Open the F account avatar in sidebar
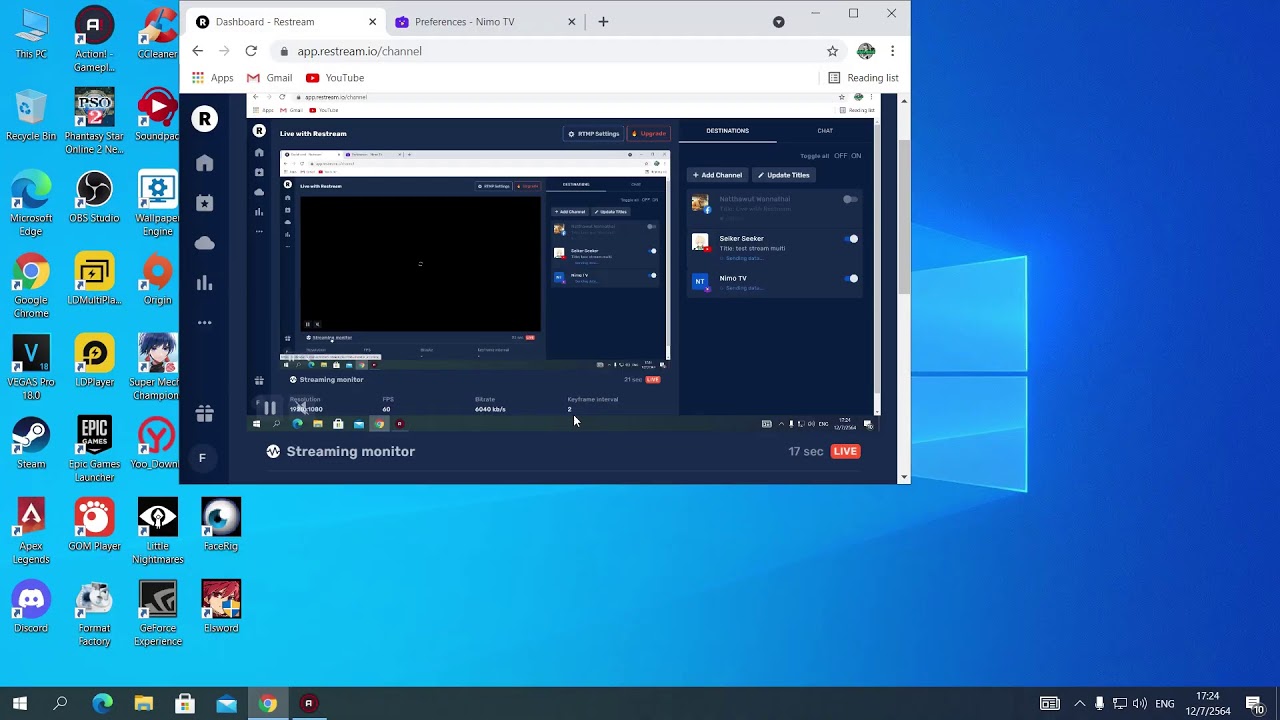 tap(202, 458)
